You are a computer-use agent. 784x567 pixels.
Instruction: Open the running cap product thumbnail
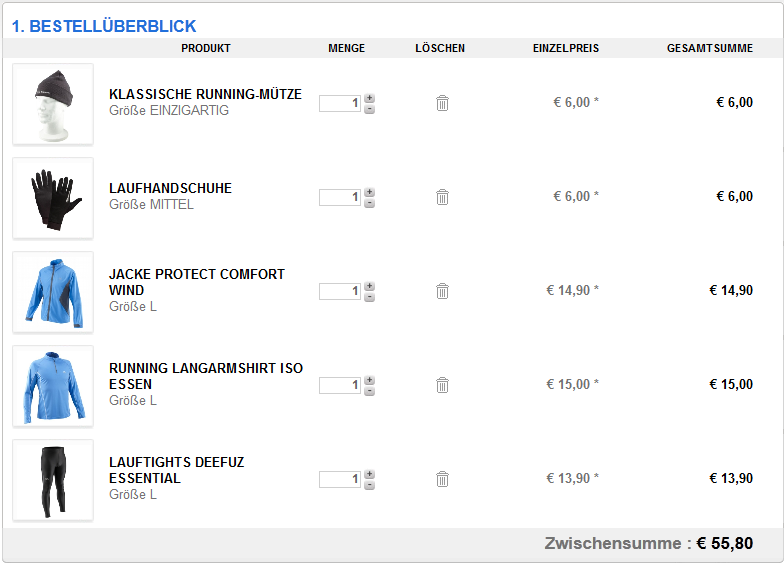pyautogui.click(x=53, y=104)
